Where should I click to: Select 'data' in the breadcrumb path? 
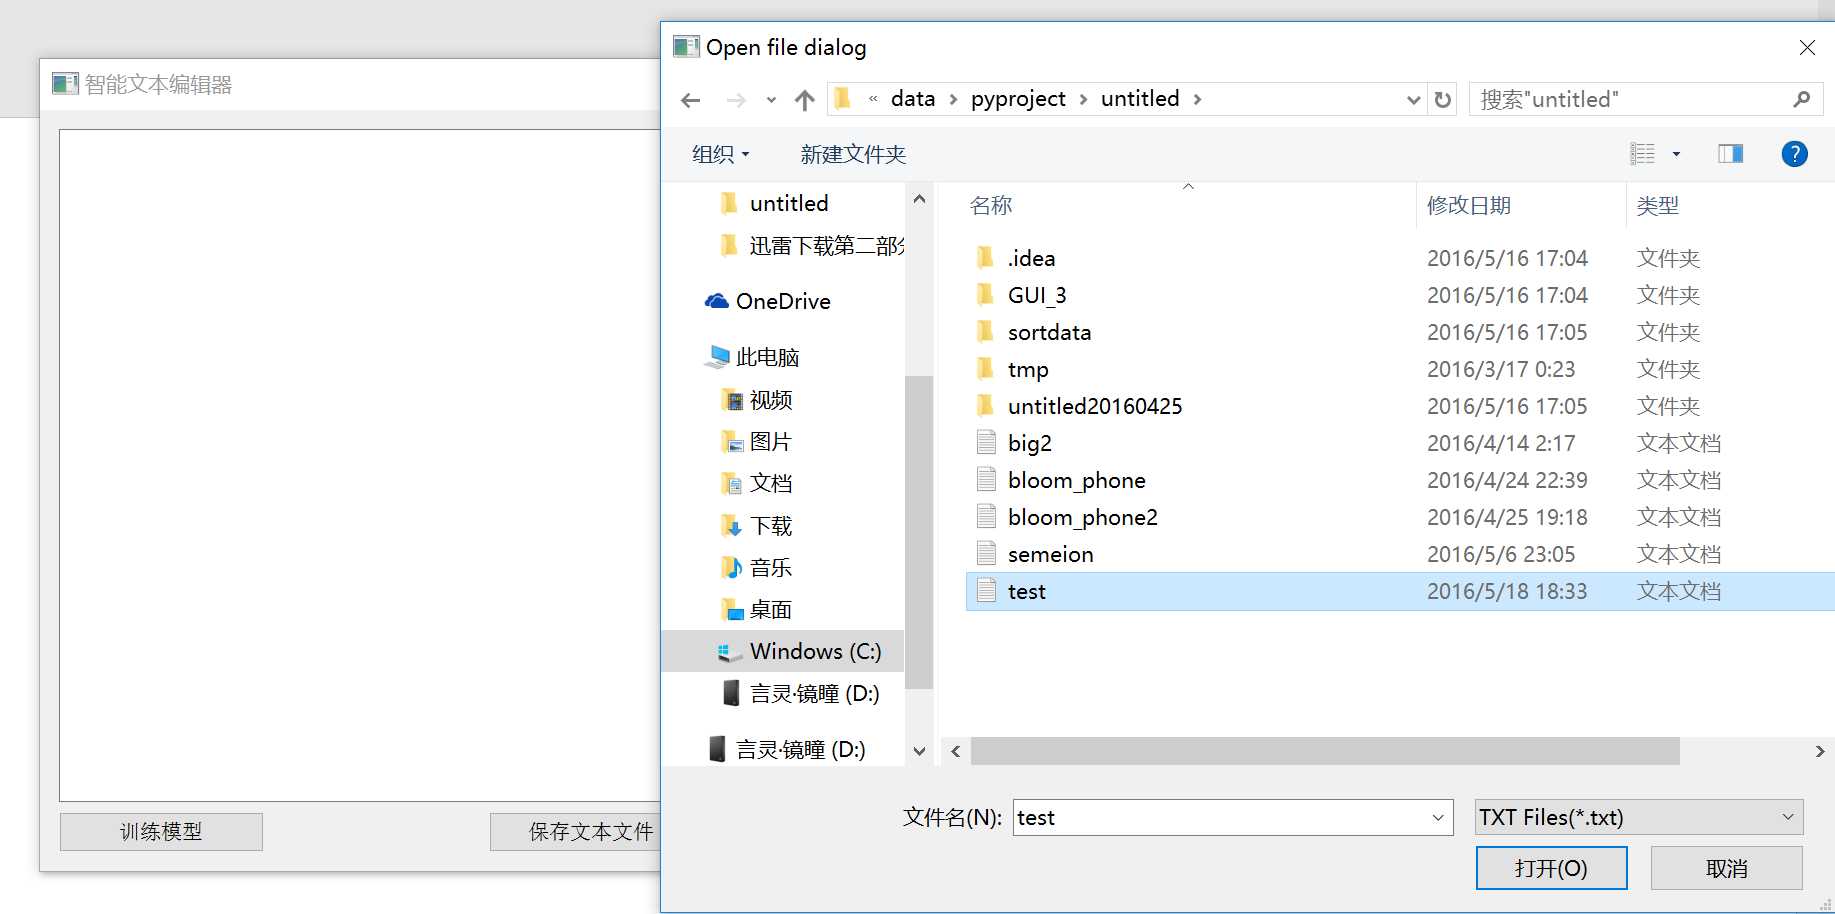point(913,99)
